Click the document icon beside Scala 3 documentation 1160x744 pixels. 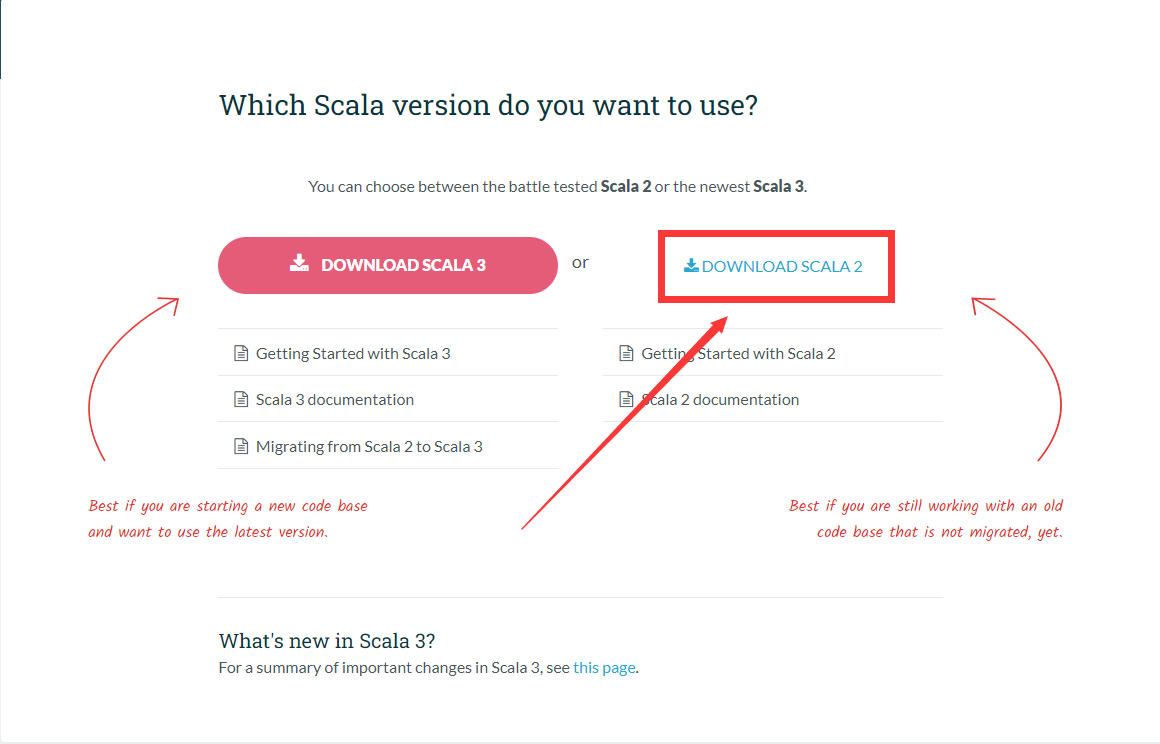point(240,398)
